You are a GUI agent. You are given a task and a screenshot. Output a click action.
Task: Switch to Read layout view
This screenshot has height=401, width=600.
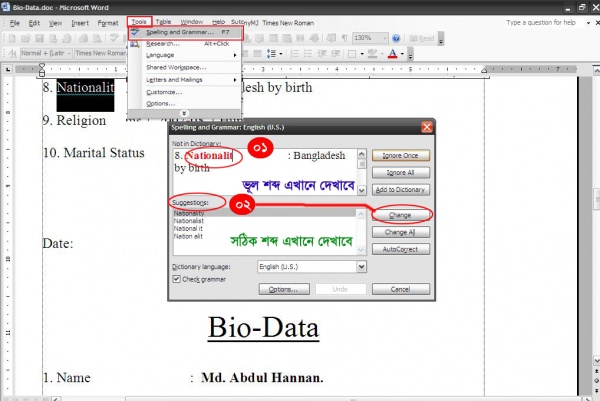point(422,39)
